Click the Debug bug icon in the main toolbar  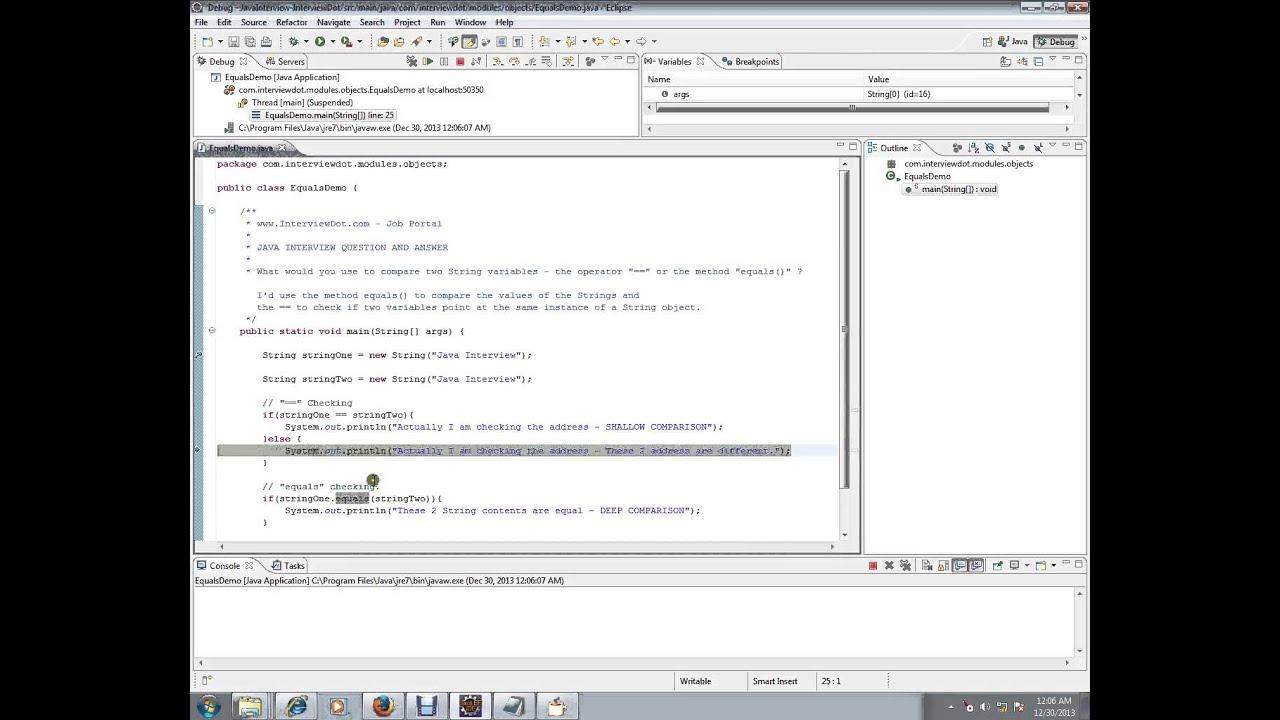pos(293,41)
